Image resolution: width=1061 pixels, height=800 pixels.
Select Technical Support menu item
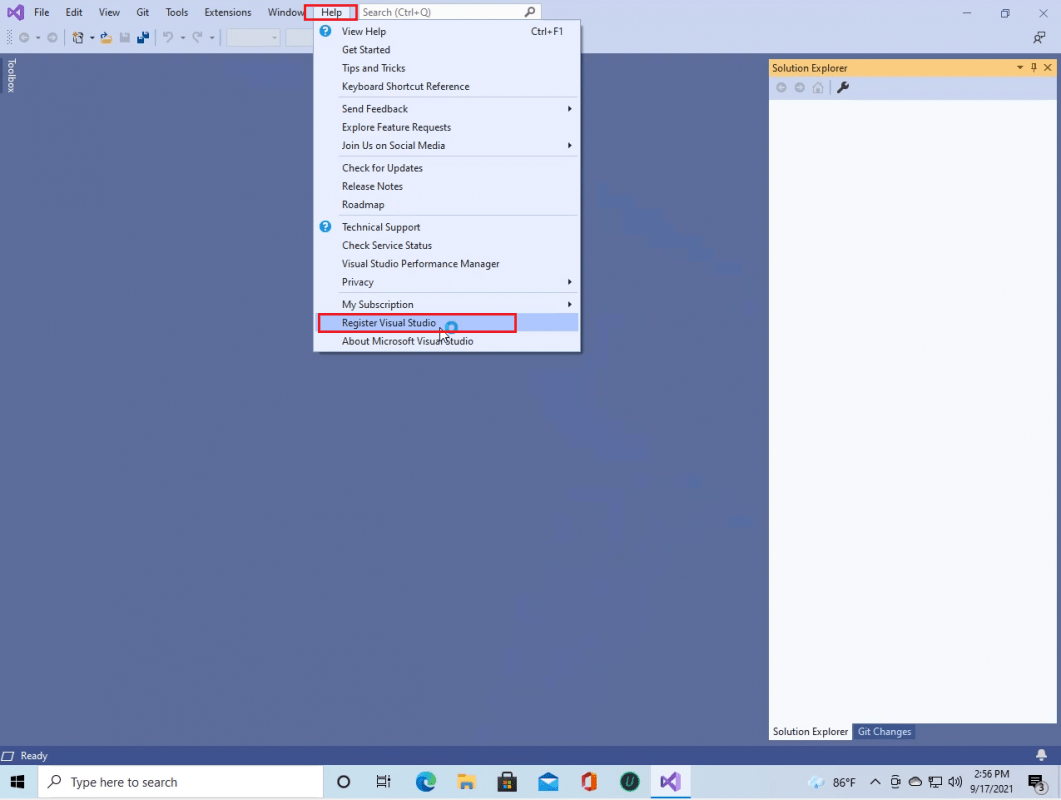(447, 227)
